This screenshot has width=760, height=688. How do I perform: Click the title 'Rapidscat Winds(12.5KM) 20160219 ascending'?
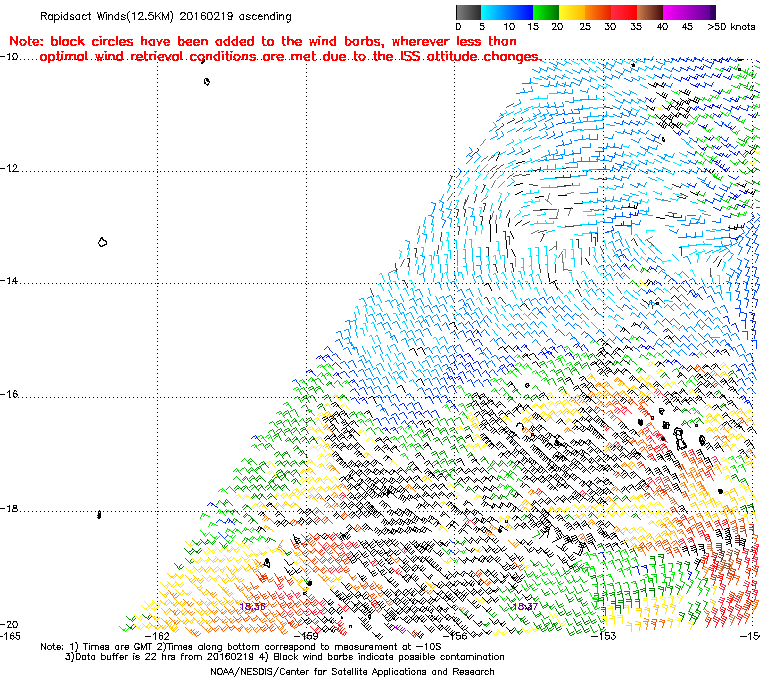point(166,16)
